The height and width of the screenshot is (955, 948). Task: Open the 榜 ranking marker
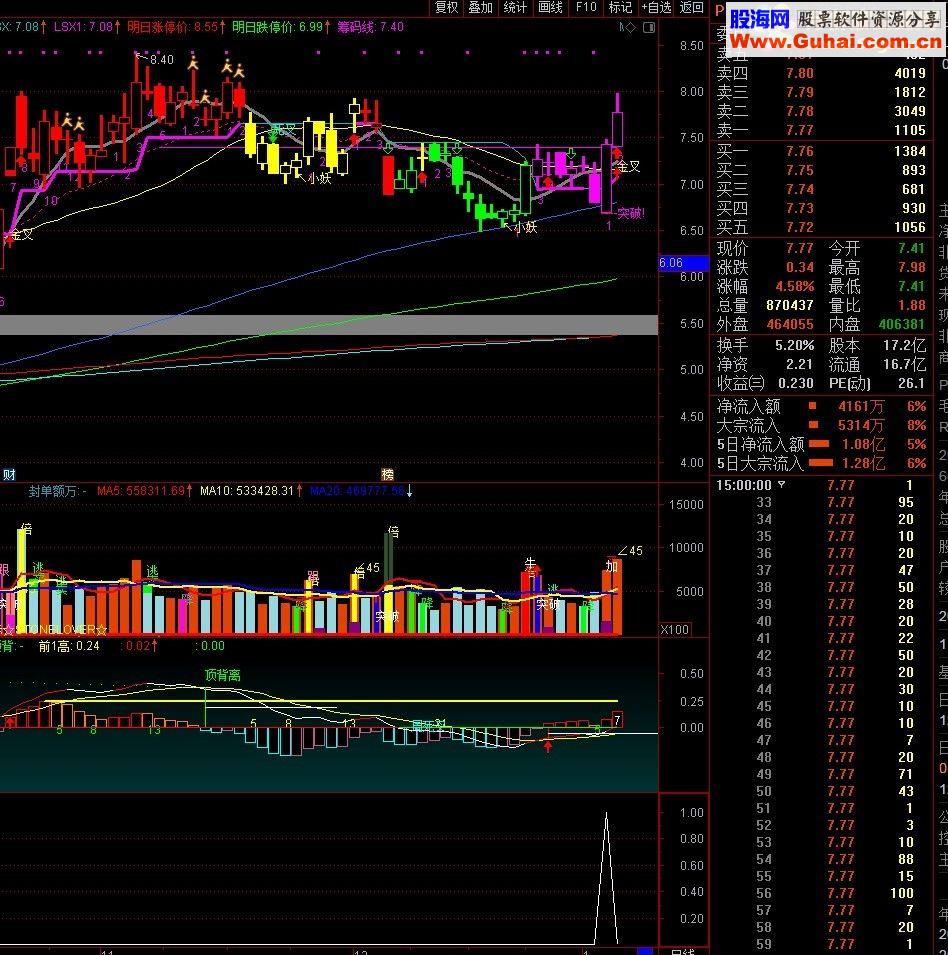pyautogui.click(x=387, y=474)
